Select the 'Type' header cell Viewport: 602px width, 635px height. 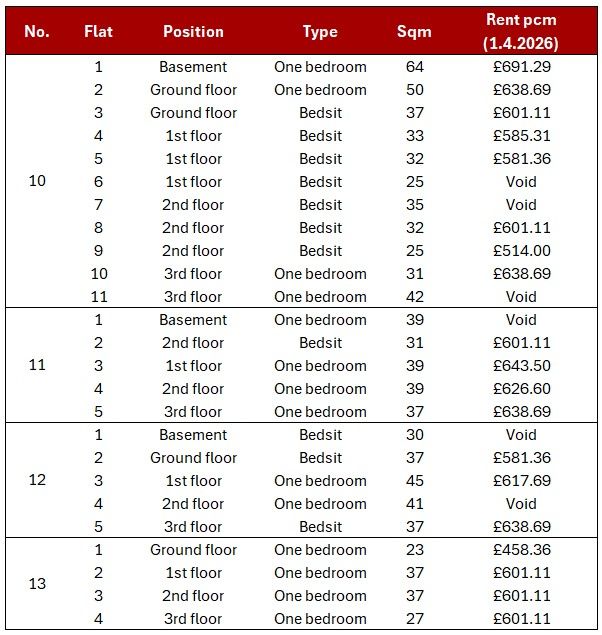(x=320, y=32)
